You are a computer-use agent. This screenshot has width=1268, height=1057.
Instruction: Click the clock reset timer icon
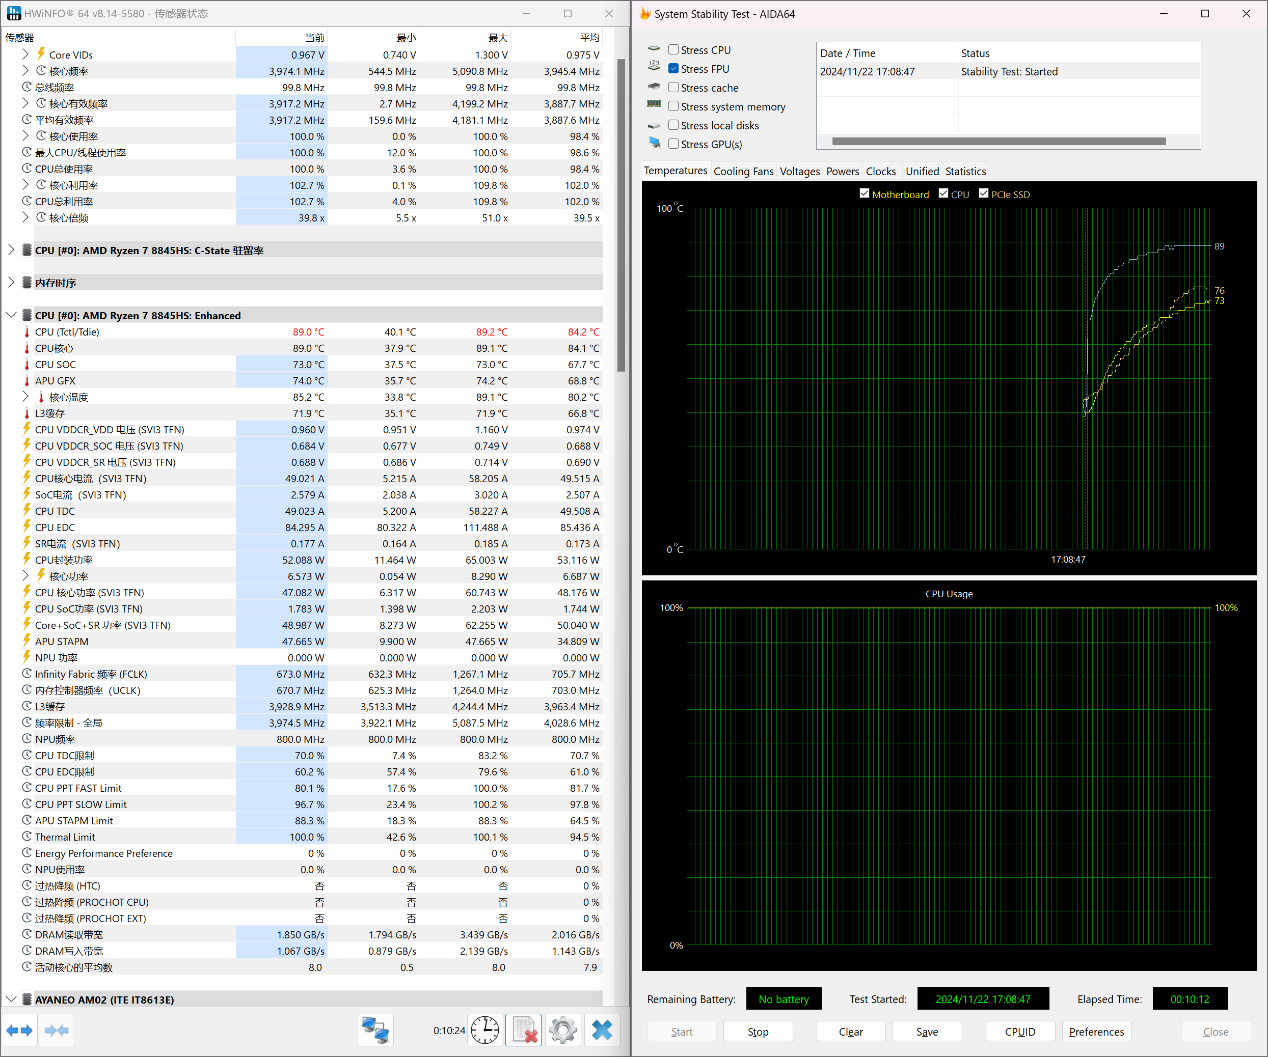coord(485,1030)
